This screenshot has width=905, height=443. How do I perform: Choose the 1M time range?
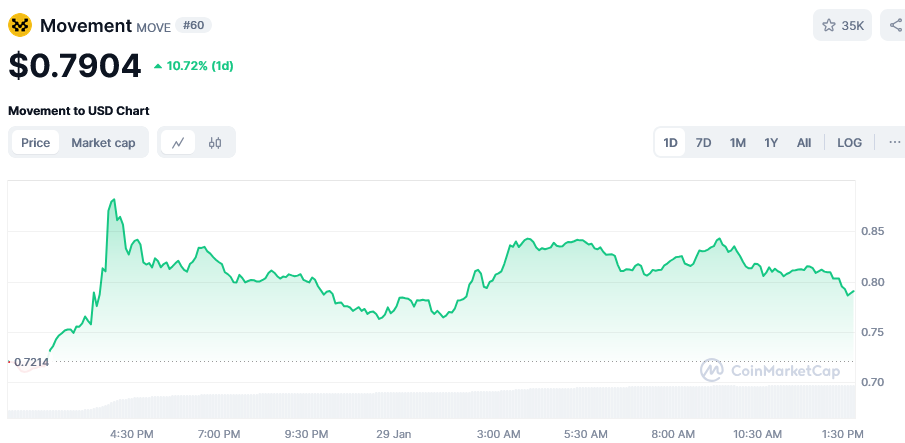[738, 142]
